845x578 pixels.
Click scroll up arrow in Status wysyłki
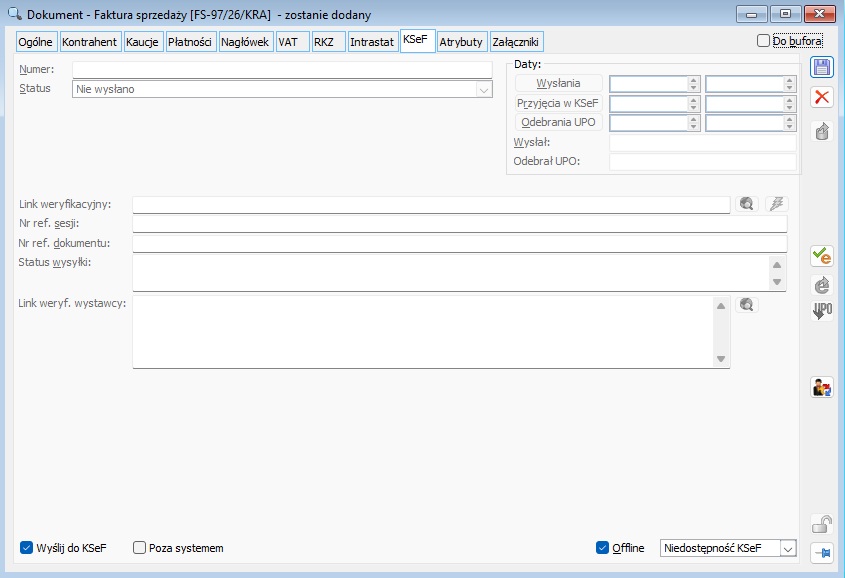tap(777, 264)
